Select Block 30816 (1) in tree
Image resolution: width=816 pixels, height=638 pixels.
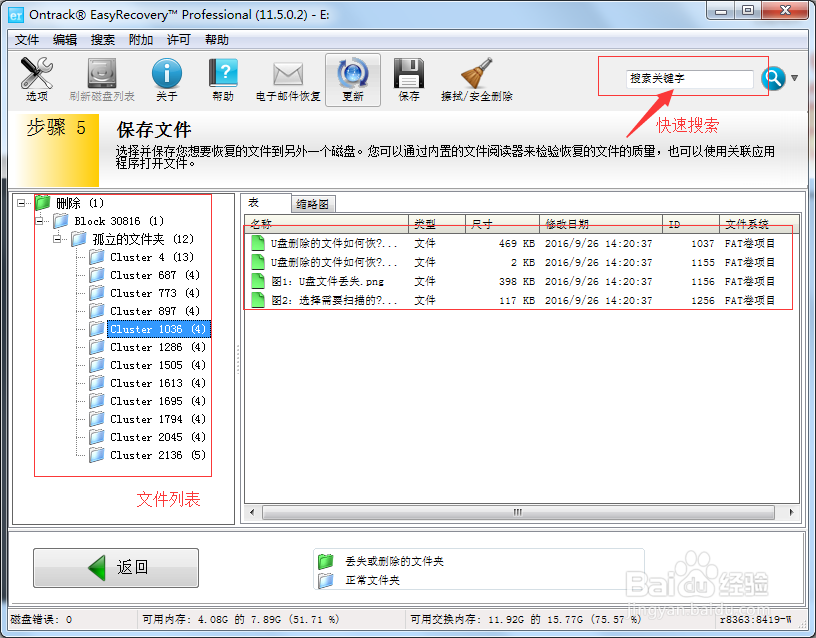[109, 221]
